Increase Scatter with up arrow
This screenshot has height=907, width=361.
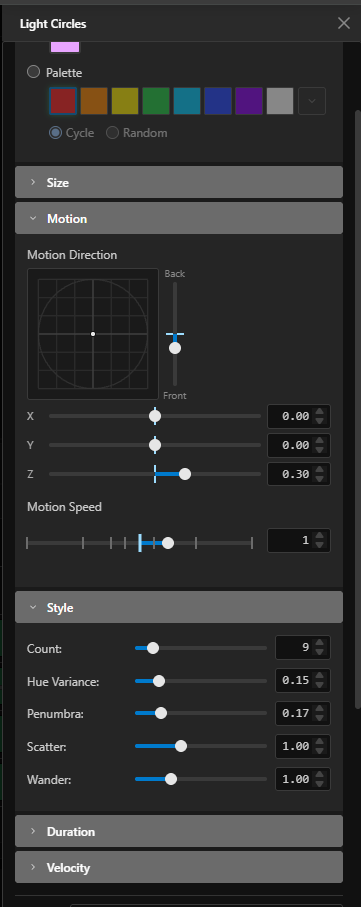pyautogui.click(x=319, y=742)
